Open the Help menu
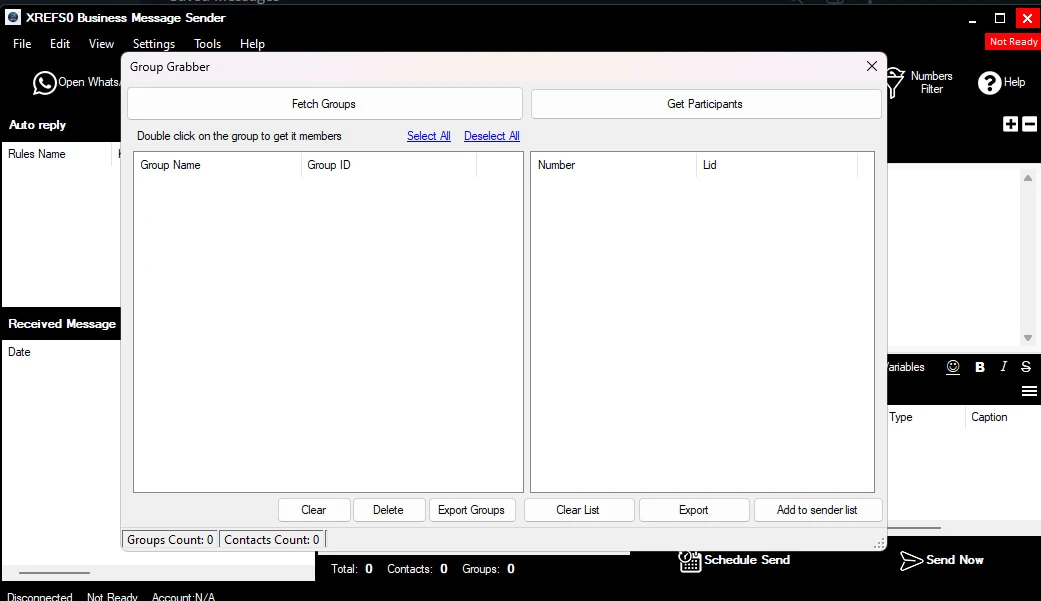This screenshot has height=601, width=1041. (252, 44)
